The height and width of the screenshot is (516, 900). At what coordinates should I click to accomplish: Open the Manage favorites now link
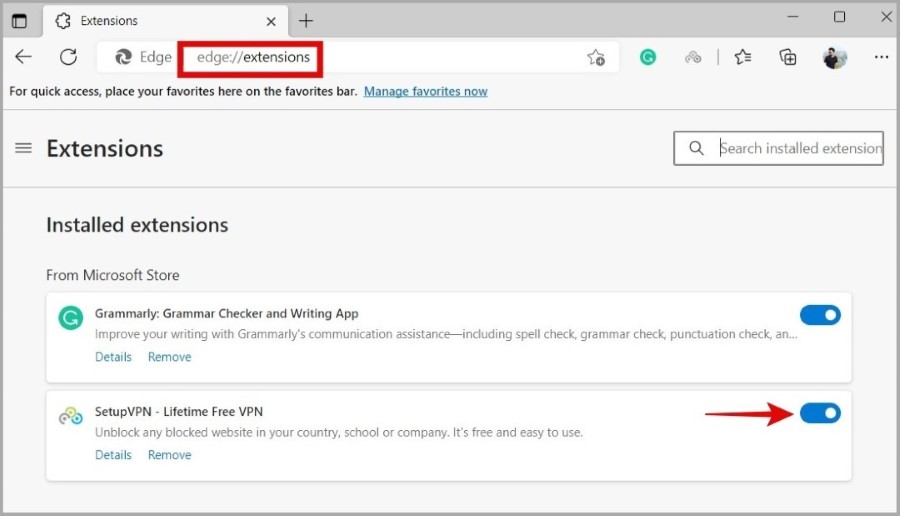click(425, 91)
